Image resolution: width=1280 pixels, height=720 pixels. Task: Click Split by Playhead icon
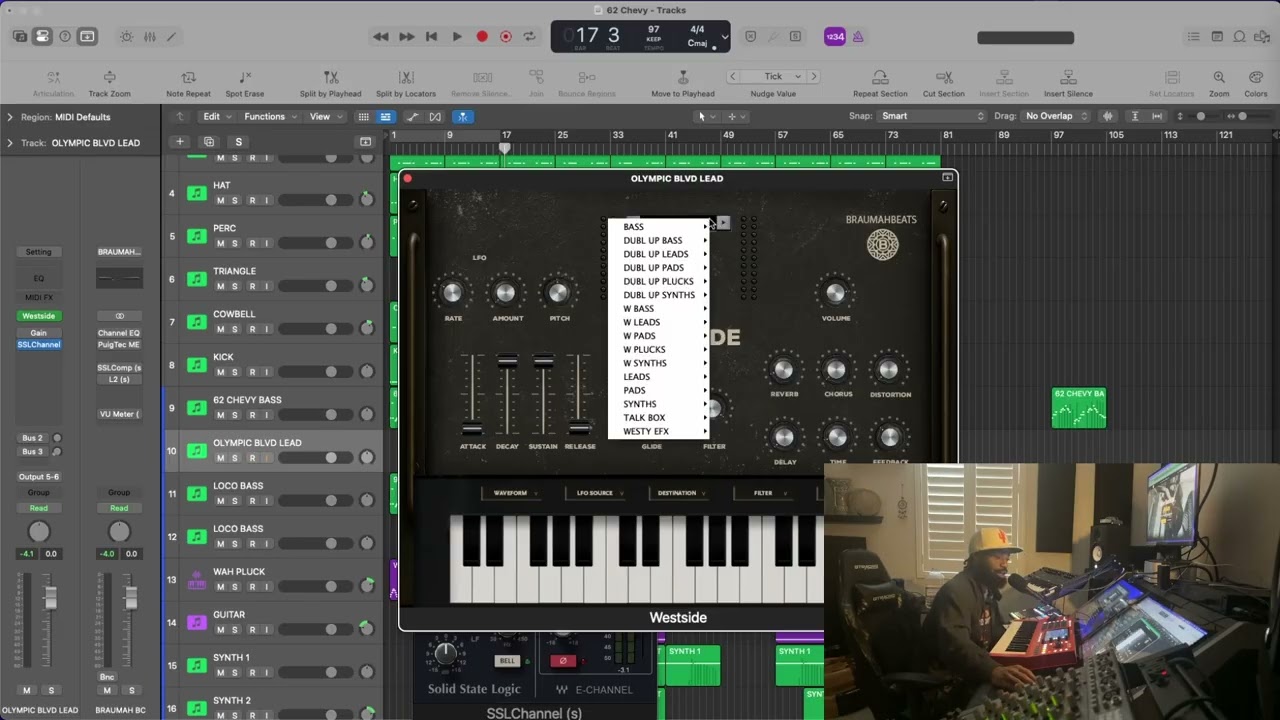(x=331, y=77)
